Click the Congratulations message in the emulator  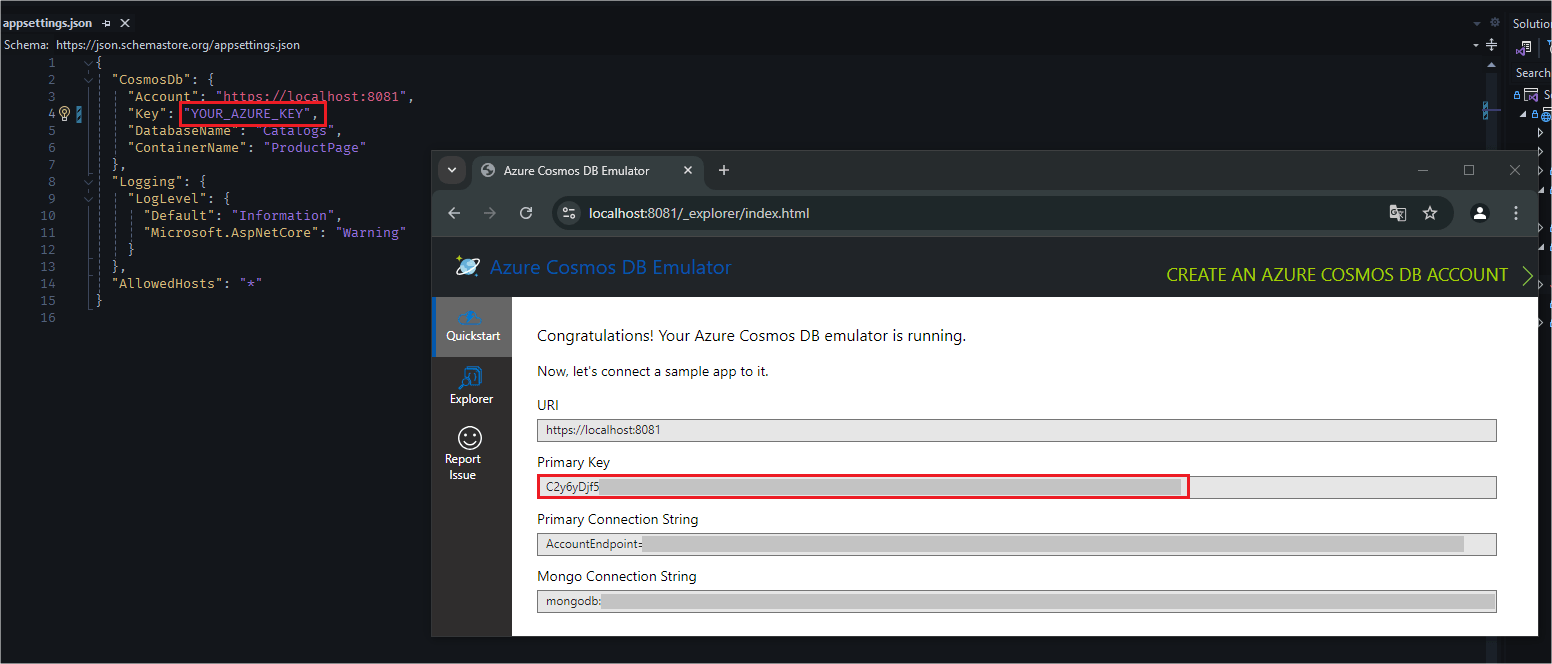pyautogui.click(x=751, y=336)
